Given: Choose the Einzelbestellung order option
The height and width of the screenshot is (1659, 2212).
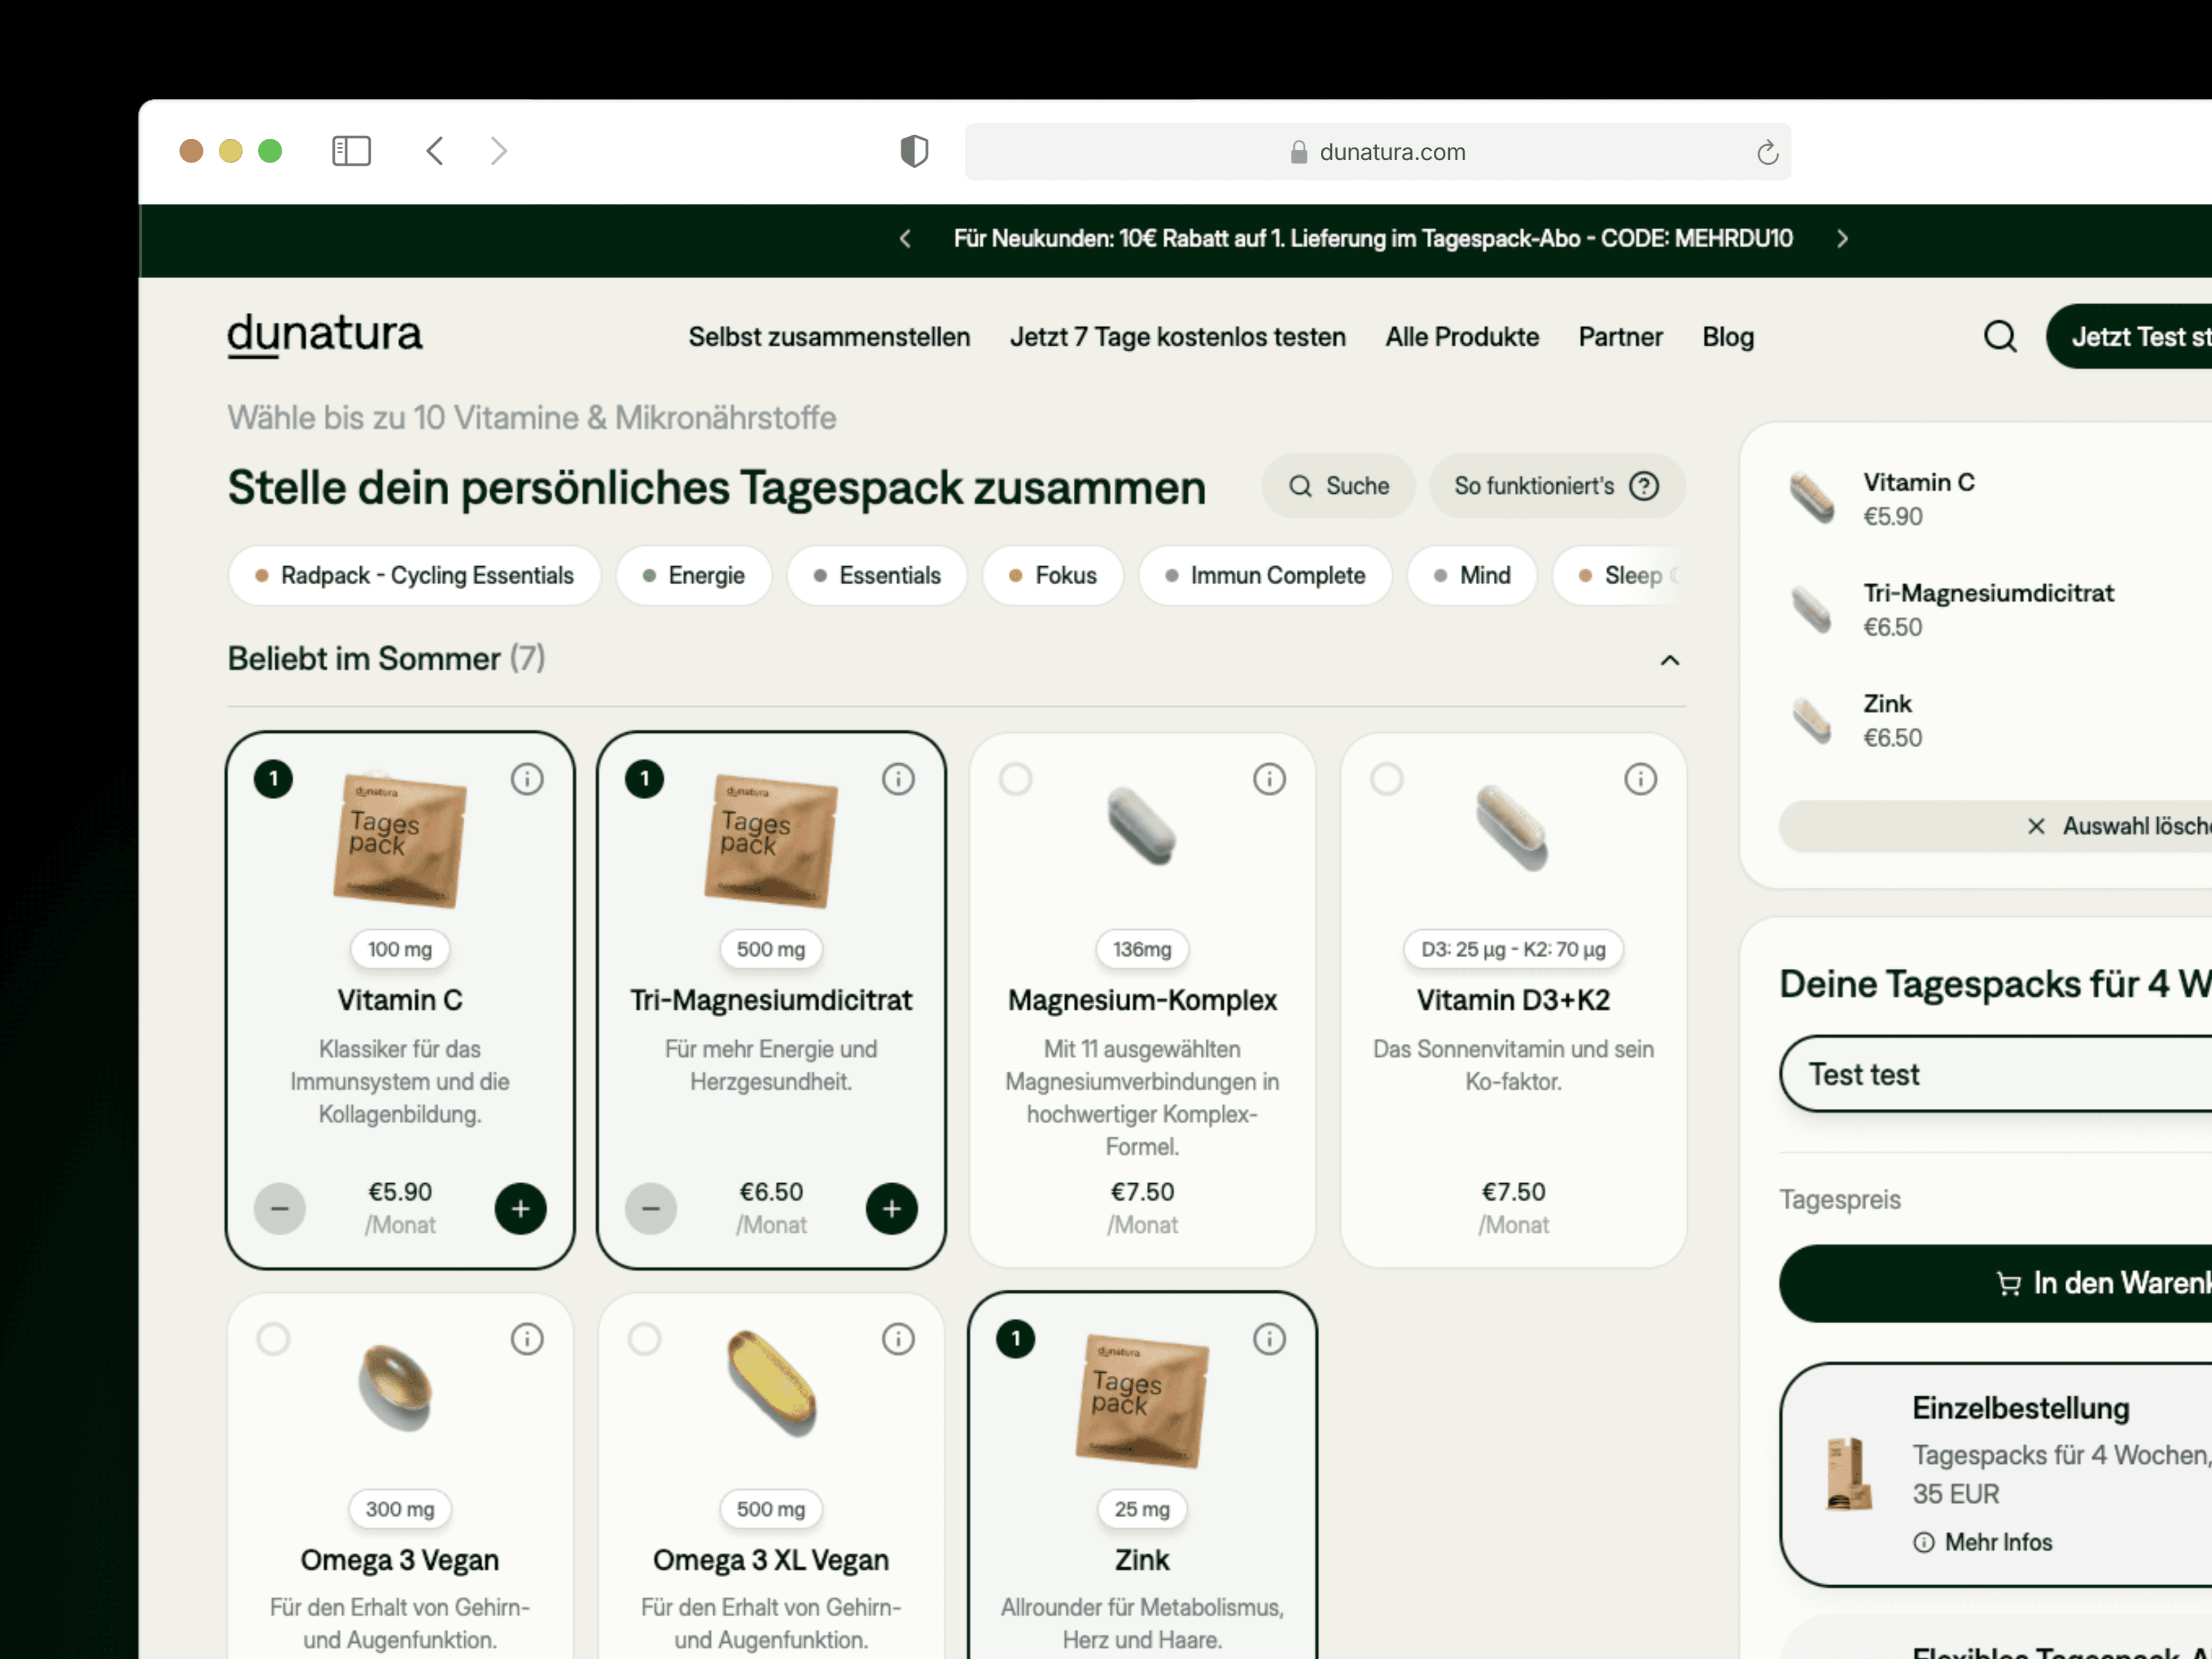Looking at the screenshot, I should pos(1996,1475).
